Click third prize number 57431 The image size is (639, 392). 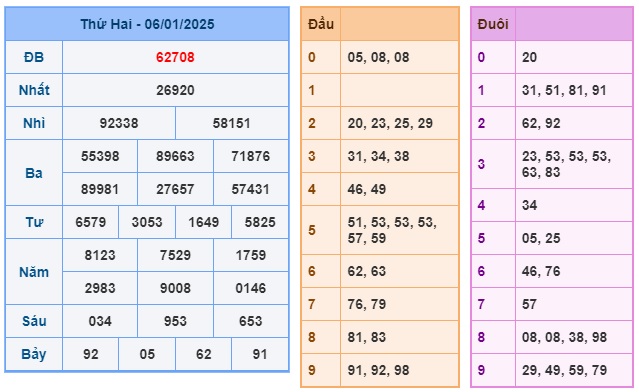tap(250, 189)
